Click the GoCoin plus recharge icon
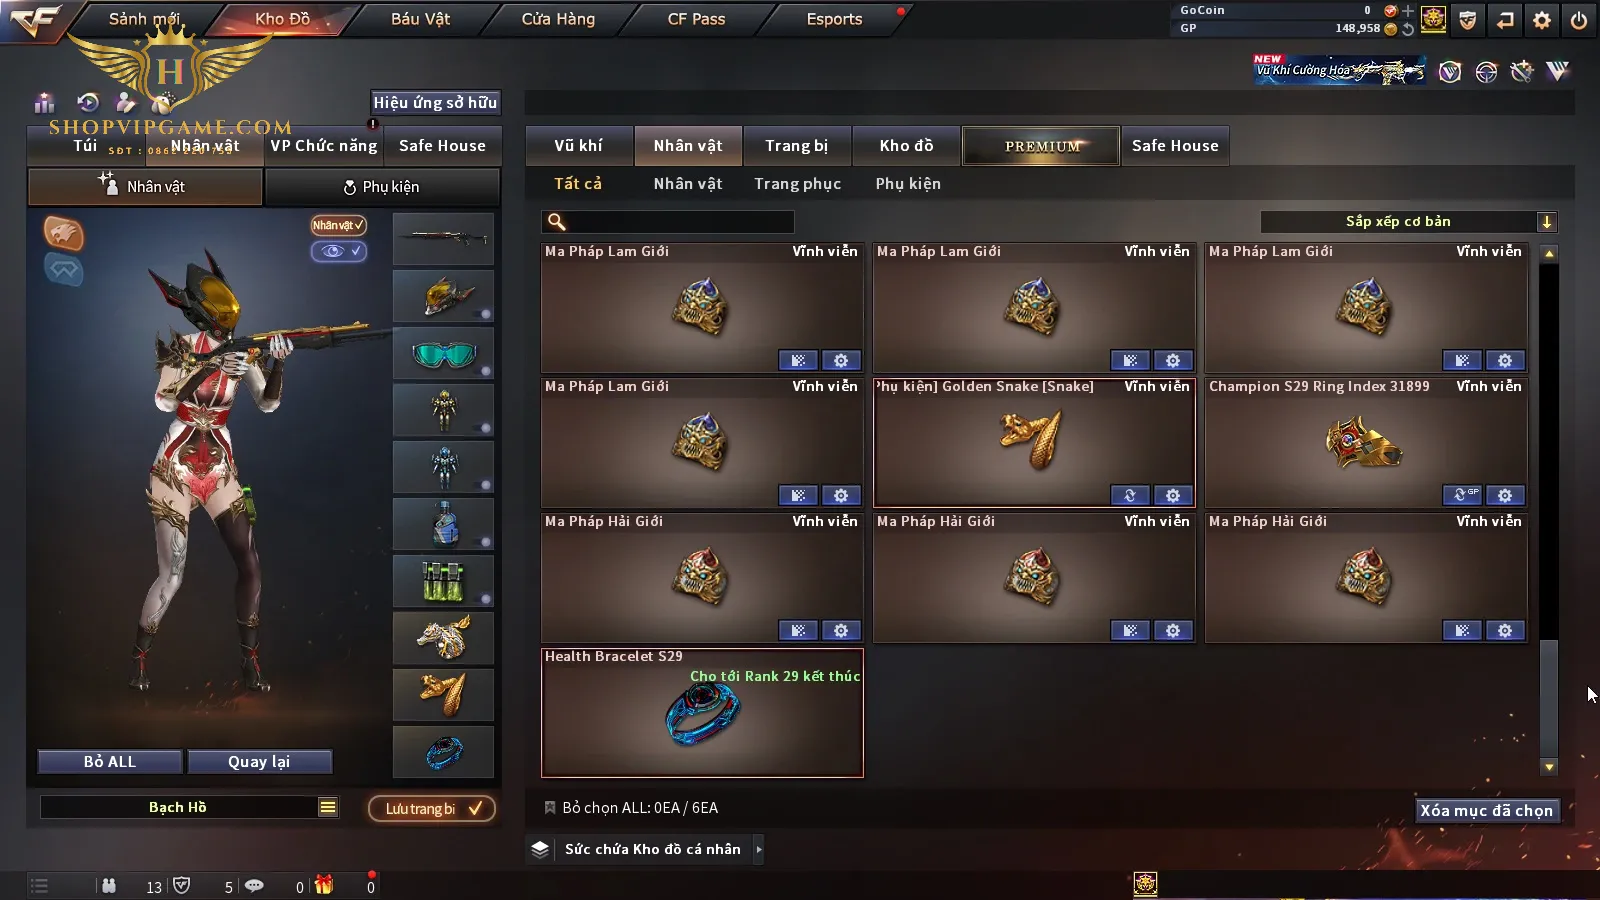This screenshot has height=900, width=1600. (x=1408, y=11)
